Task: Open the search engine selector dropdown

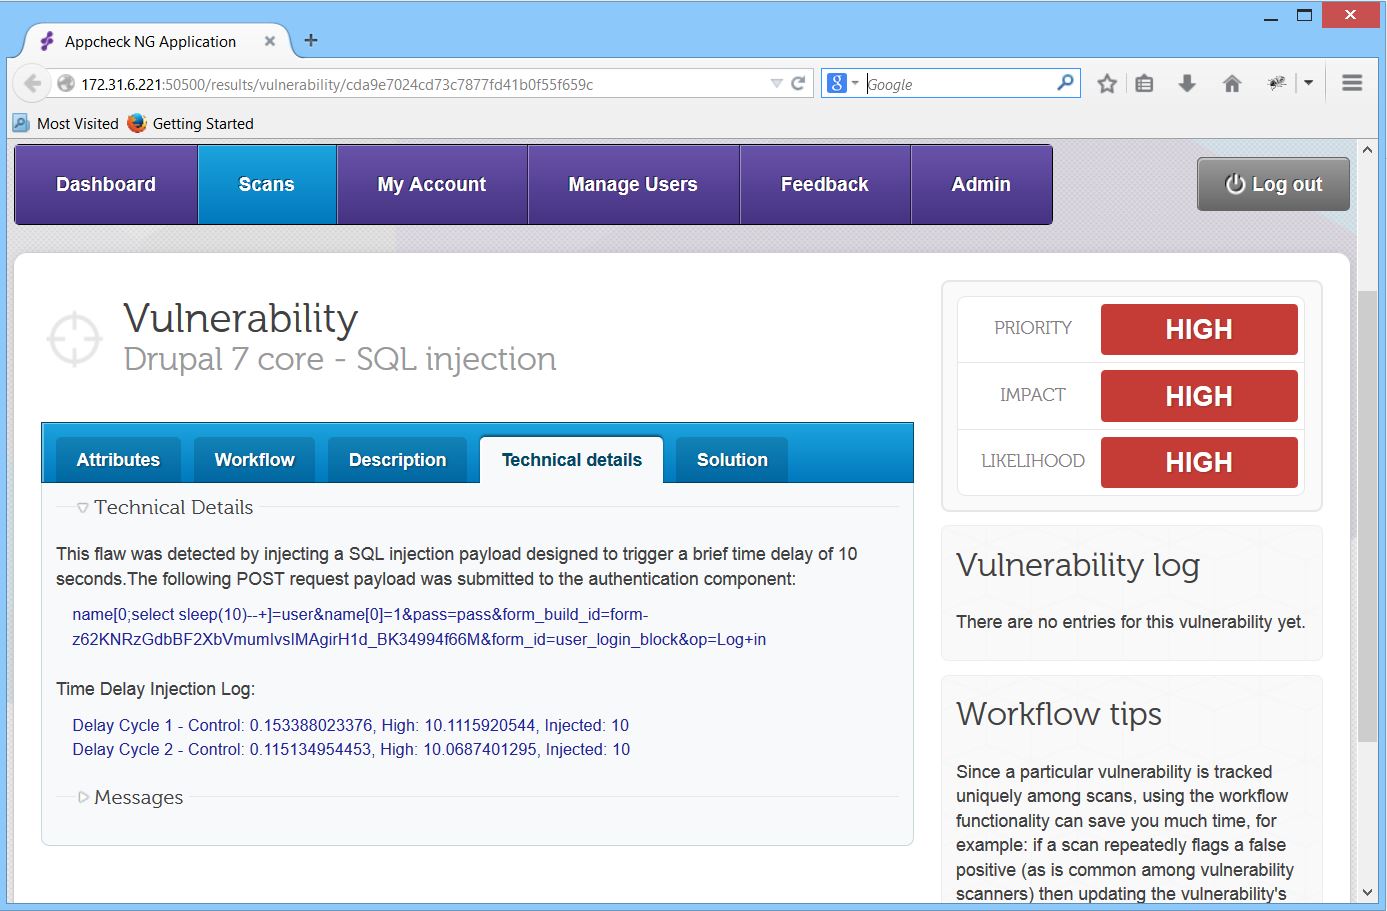Action: [x=843, y=84]
